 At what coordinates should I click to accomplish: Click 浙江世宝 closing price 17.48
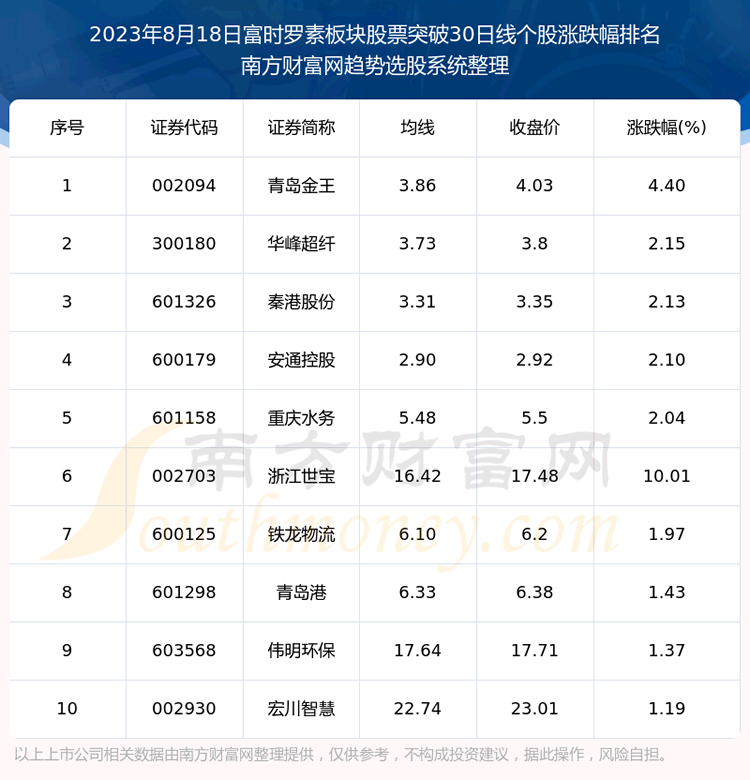pos(535,477)
